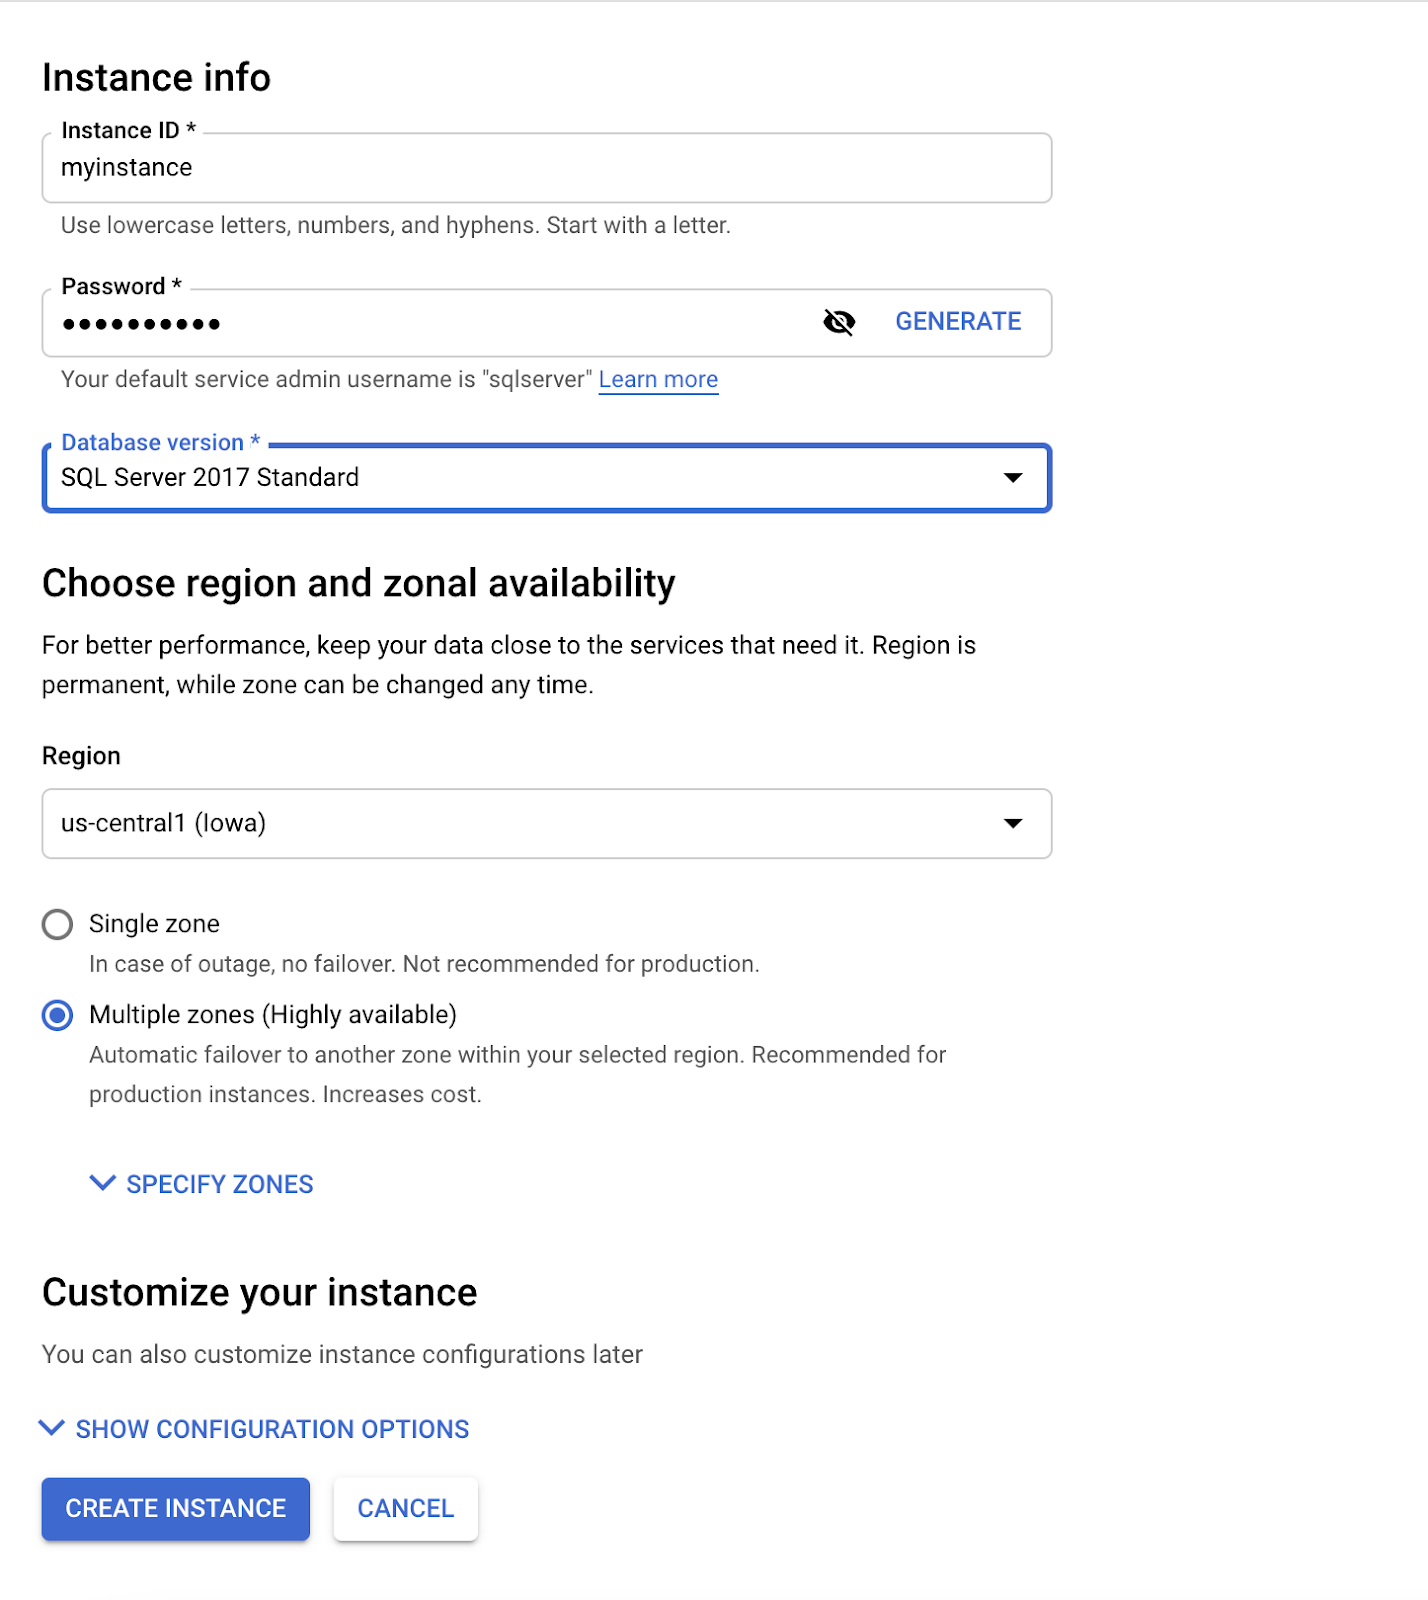1428x1600 pixels.
Task: Click GENERATE to create a password
Action: coord(958,321)
